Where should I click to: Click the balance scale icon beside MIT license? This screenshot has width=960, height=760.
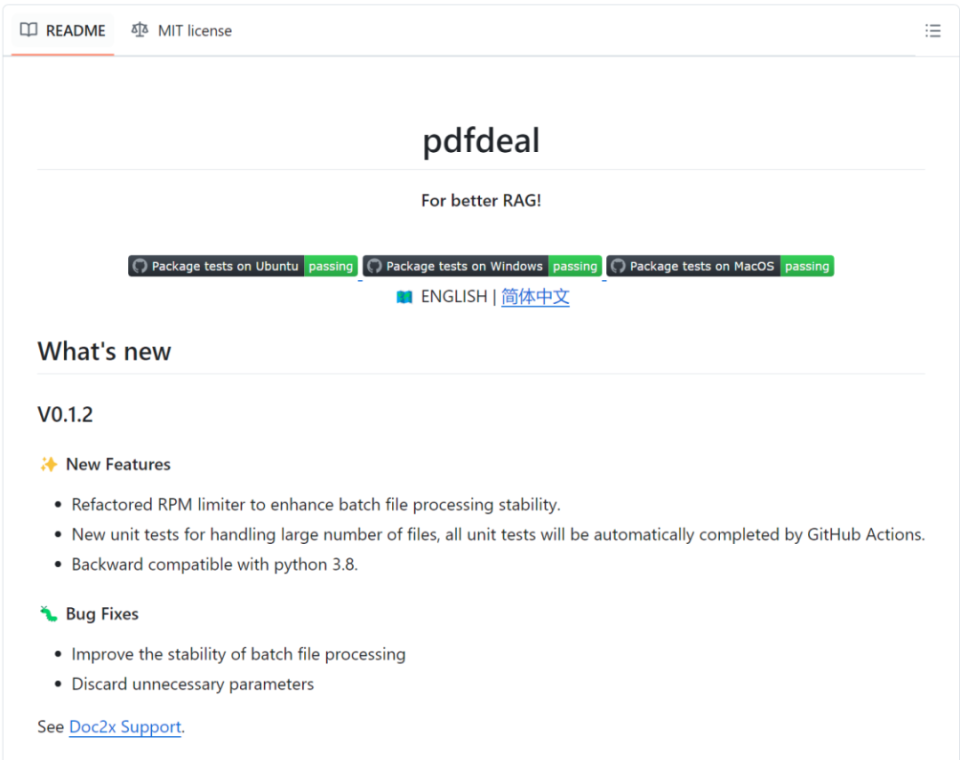[139, 31]
